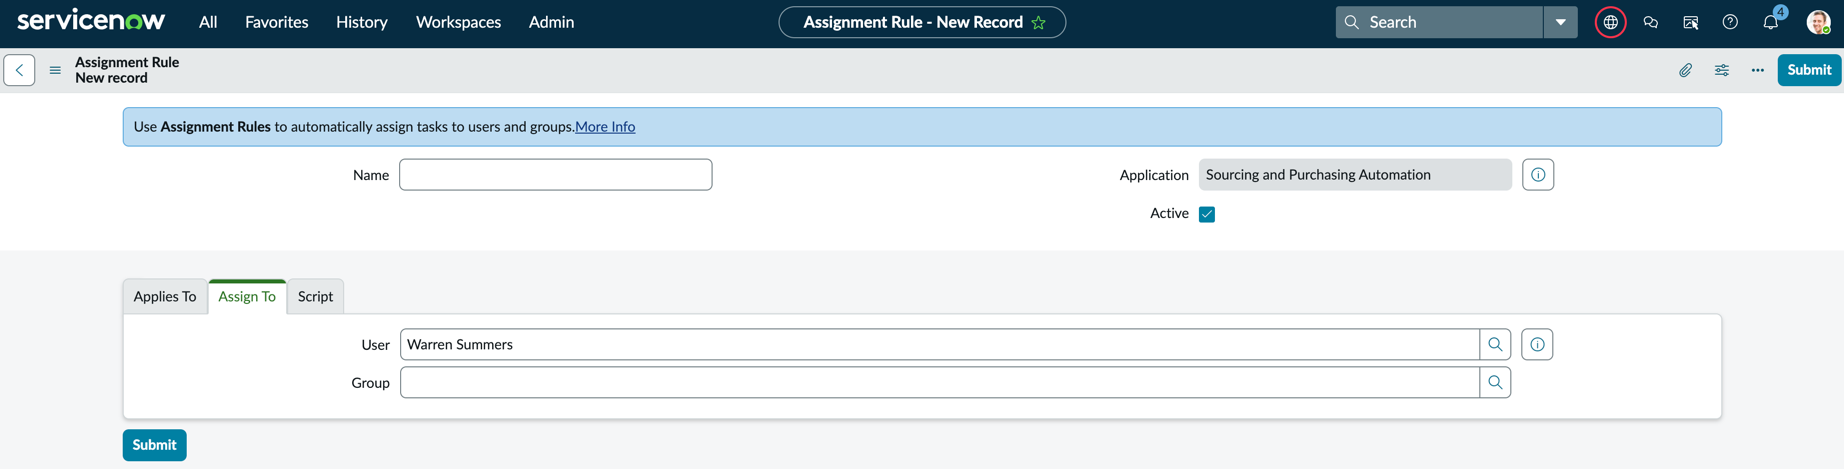The height and width of the screenshot is (469, 1844).
Task: Click the Assignment Rule - New Record title pill
Action: (922, 22)
